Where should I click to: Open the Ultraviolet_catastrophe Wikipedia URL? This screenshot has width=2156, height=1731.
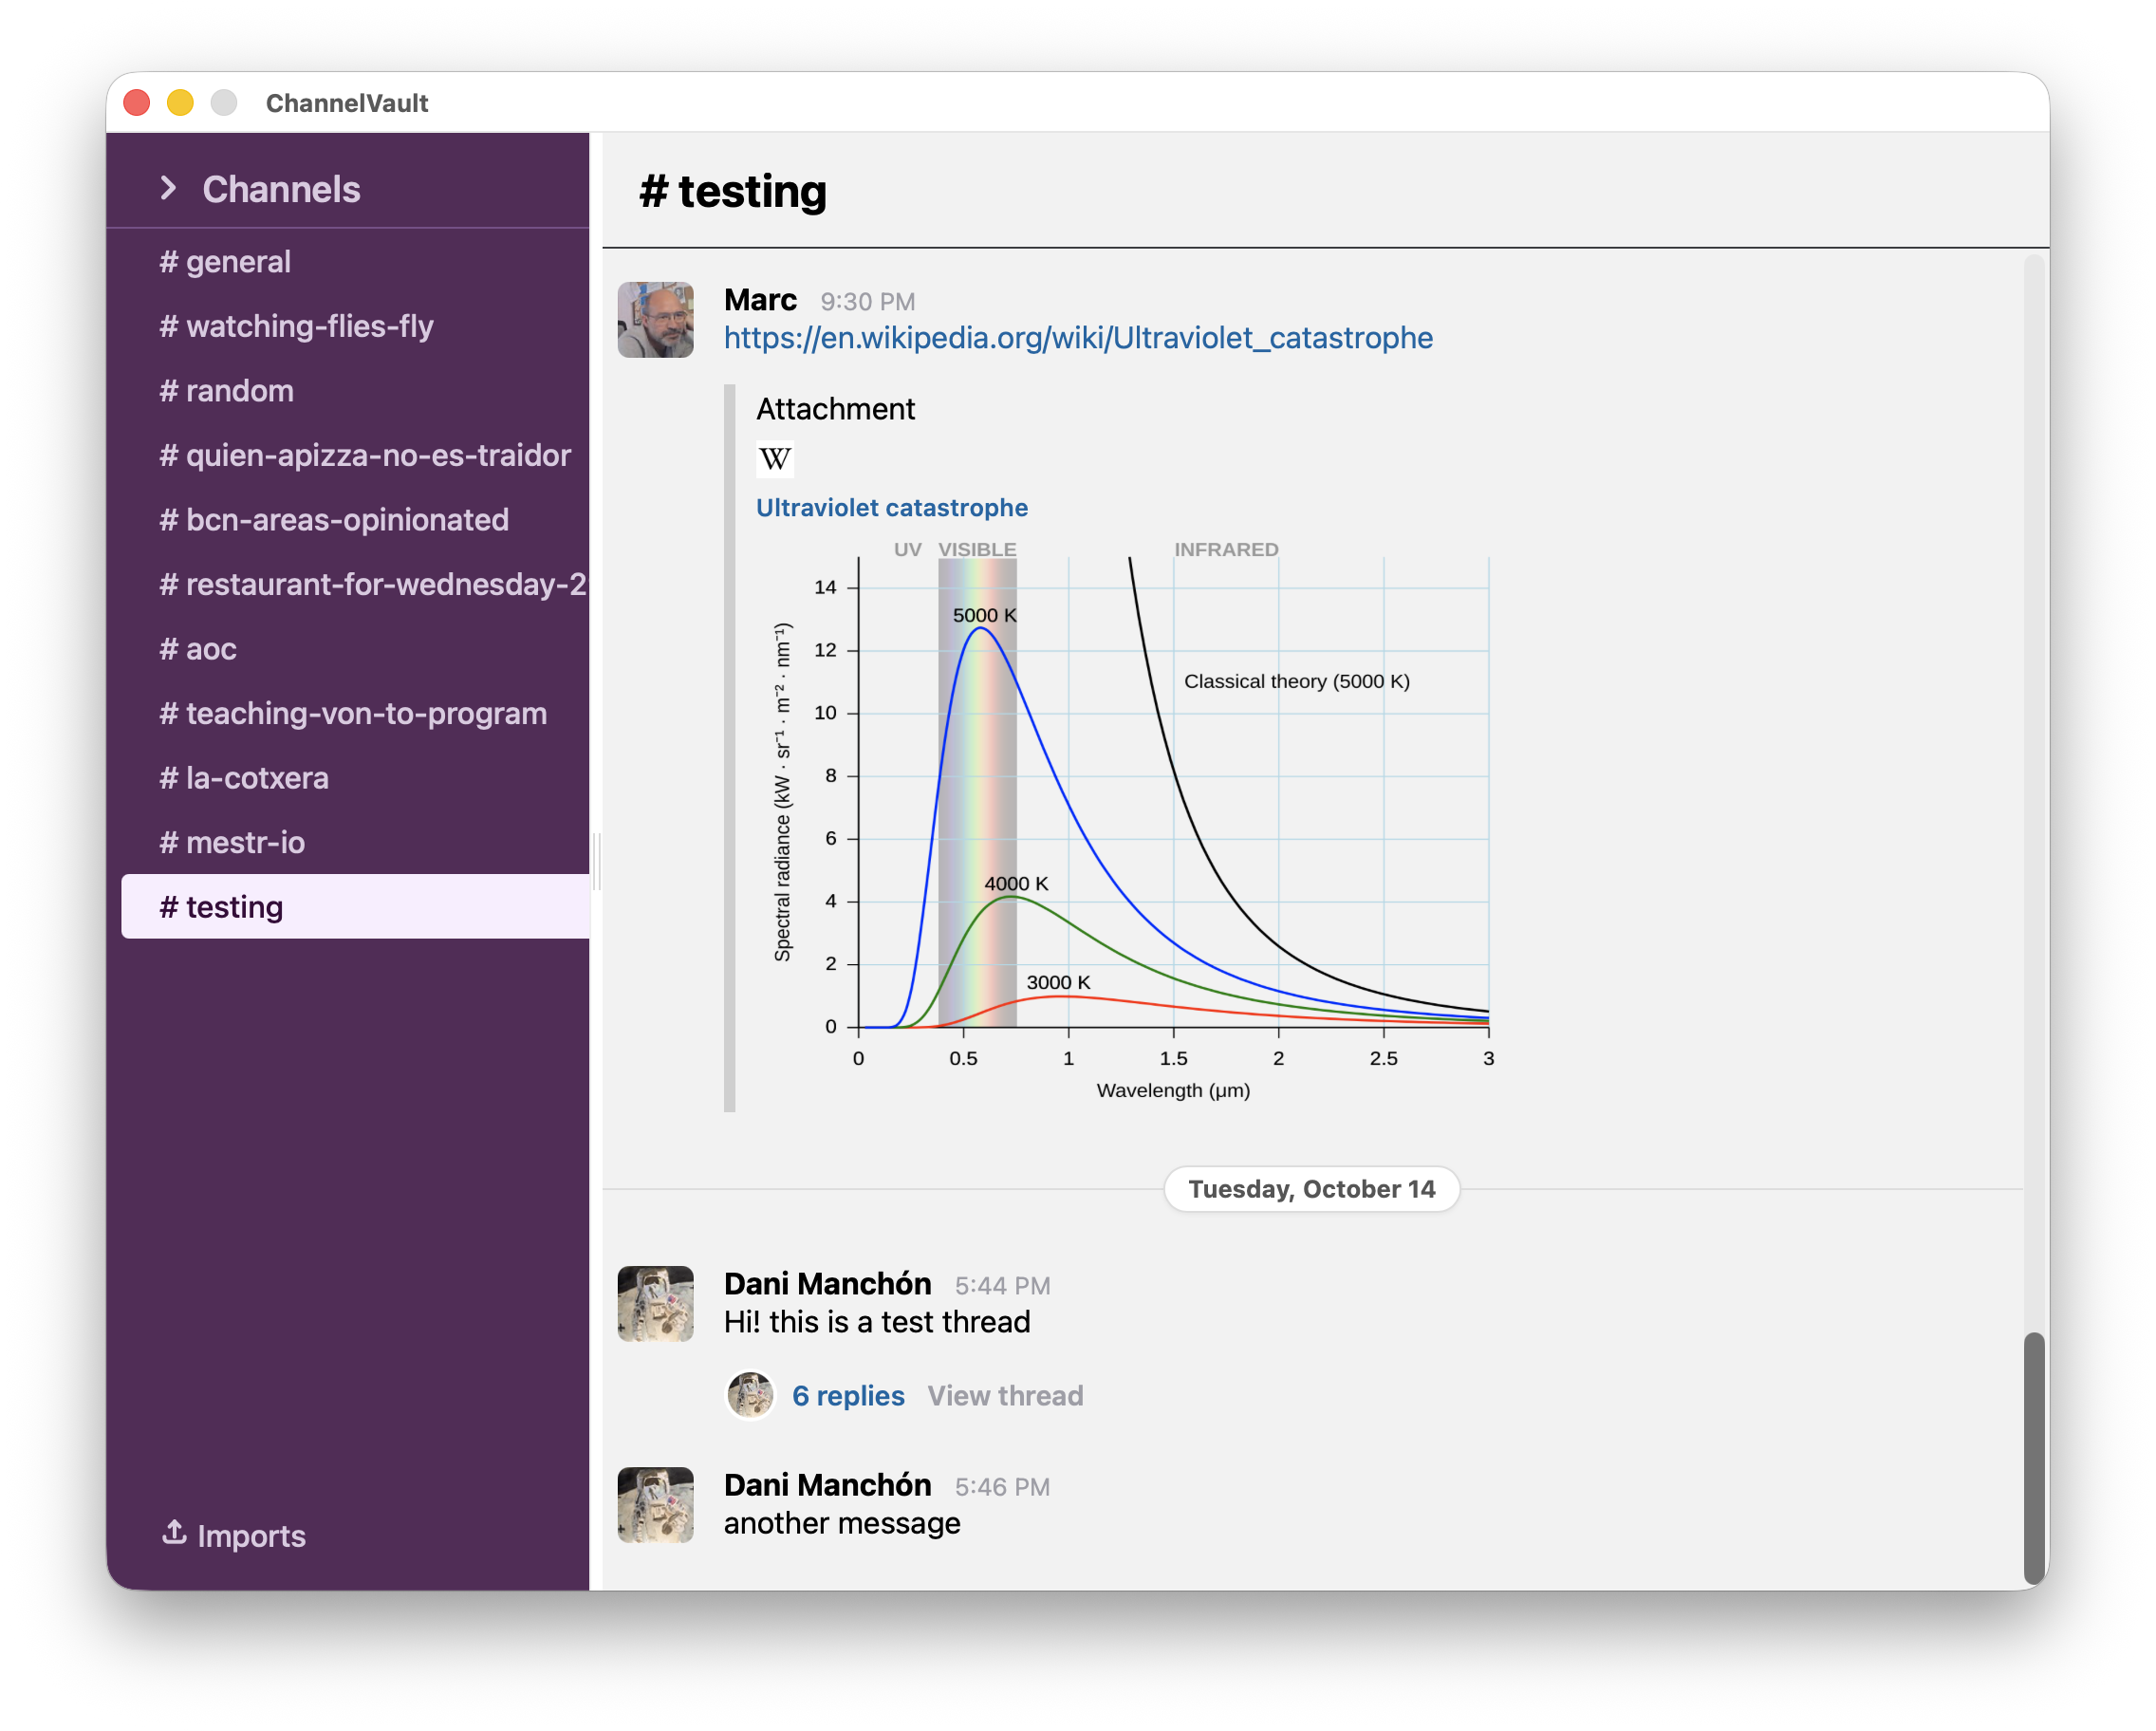tap(1078, 338)
